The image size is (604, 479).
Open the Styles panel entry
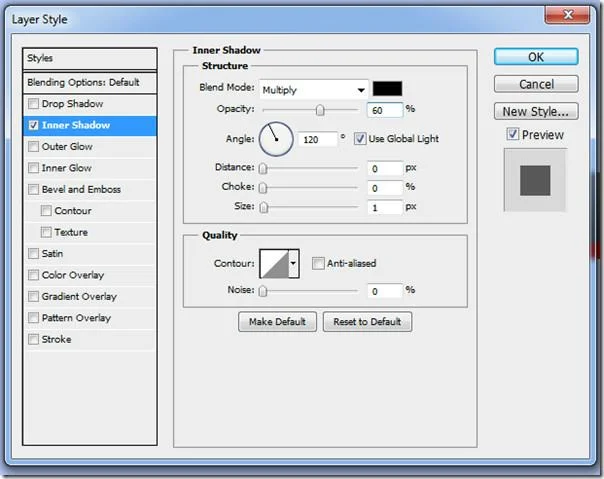click(90, 59)
